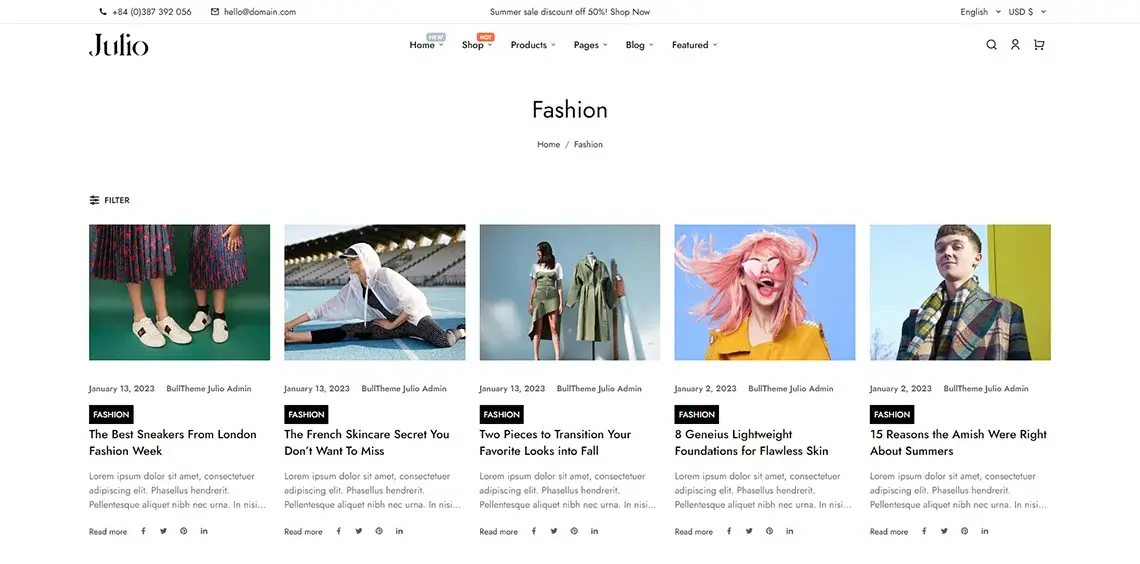Expand the Pages menu
This screenshot has width=1140, height=564.
pyautogui.click(x=590, y=45)
